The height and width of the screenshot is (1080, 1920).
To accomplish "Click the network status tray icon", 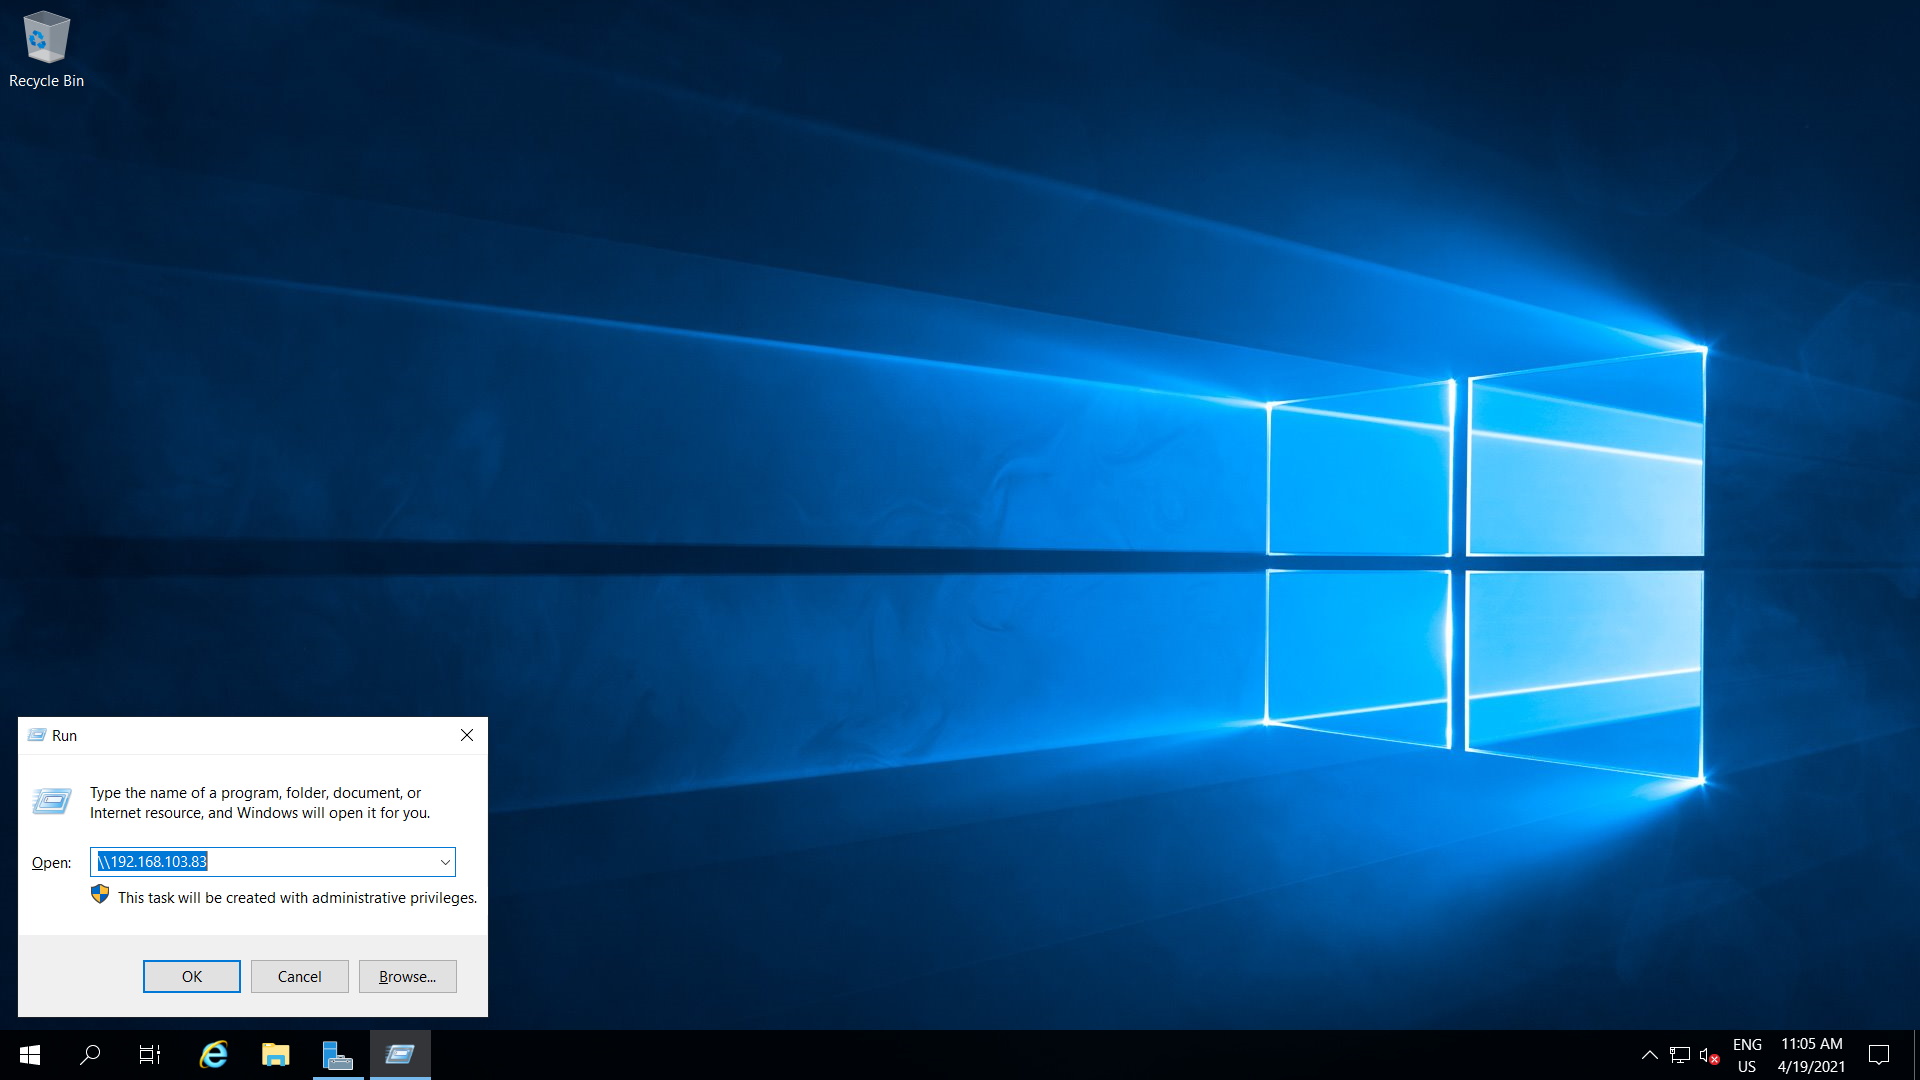I will (1680, 1055).
